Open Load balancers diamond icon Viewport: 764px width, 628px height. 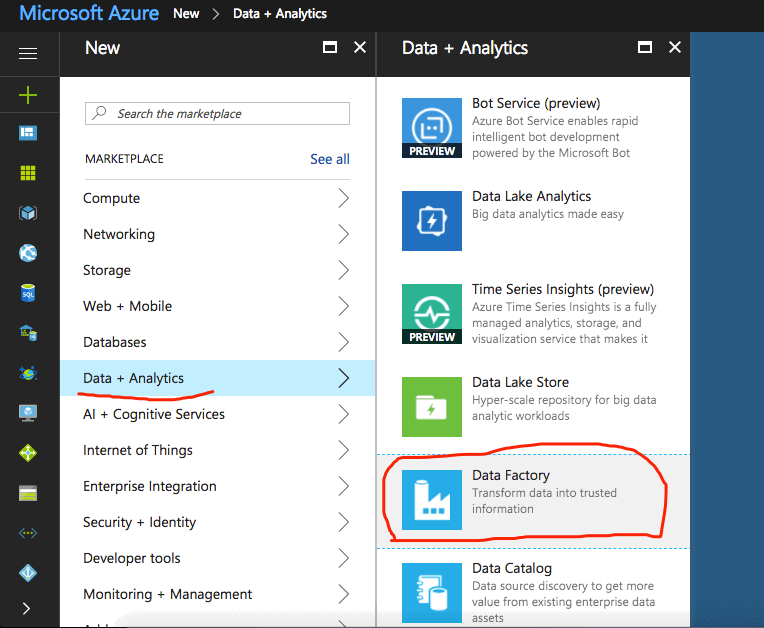28,453
